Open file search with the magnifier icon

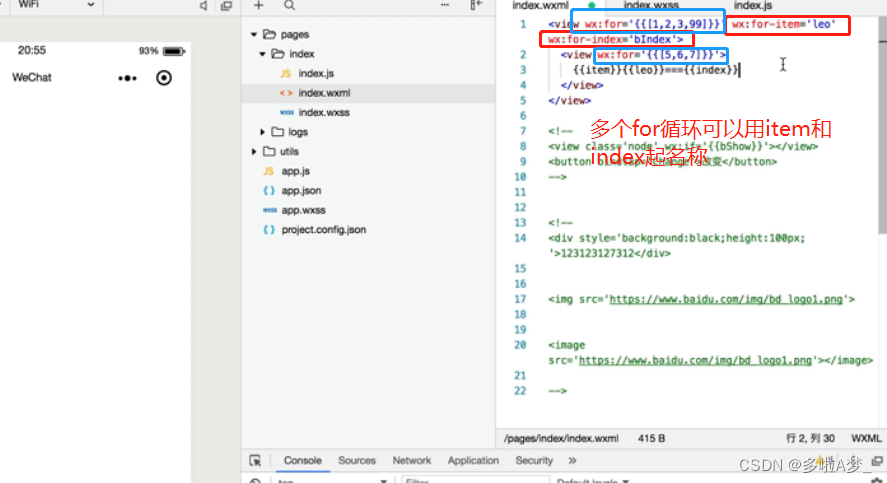coord(289,5)
